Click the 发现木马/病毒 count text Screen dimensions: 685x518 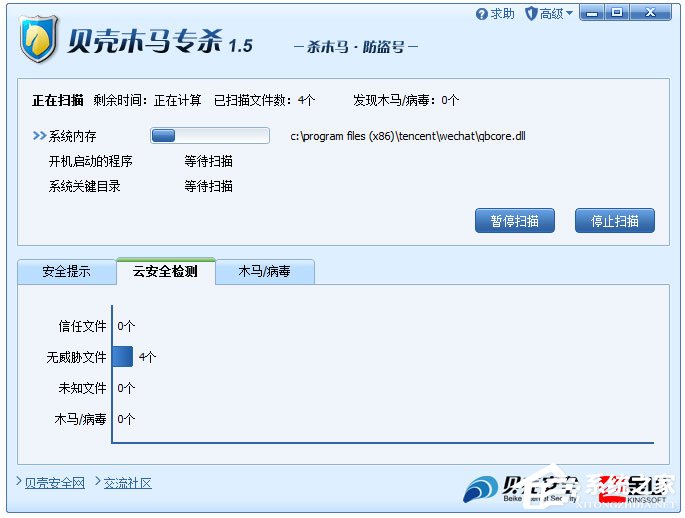[x=406, y=100]
